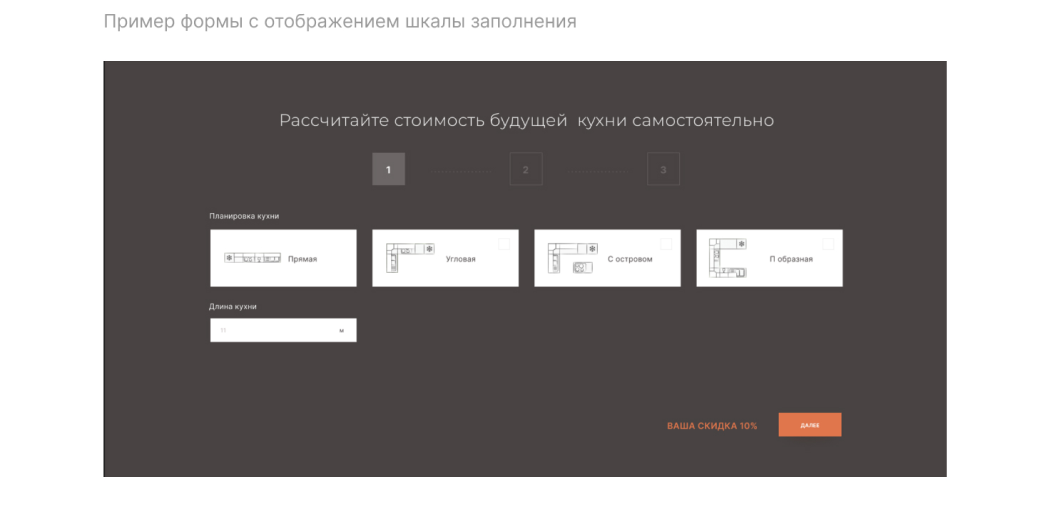Focus the Длина кухни length input field
This screenshot has height=518, width=1063.
pyautogui.click(x=283, y=330)
